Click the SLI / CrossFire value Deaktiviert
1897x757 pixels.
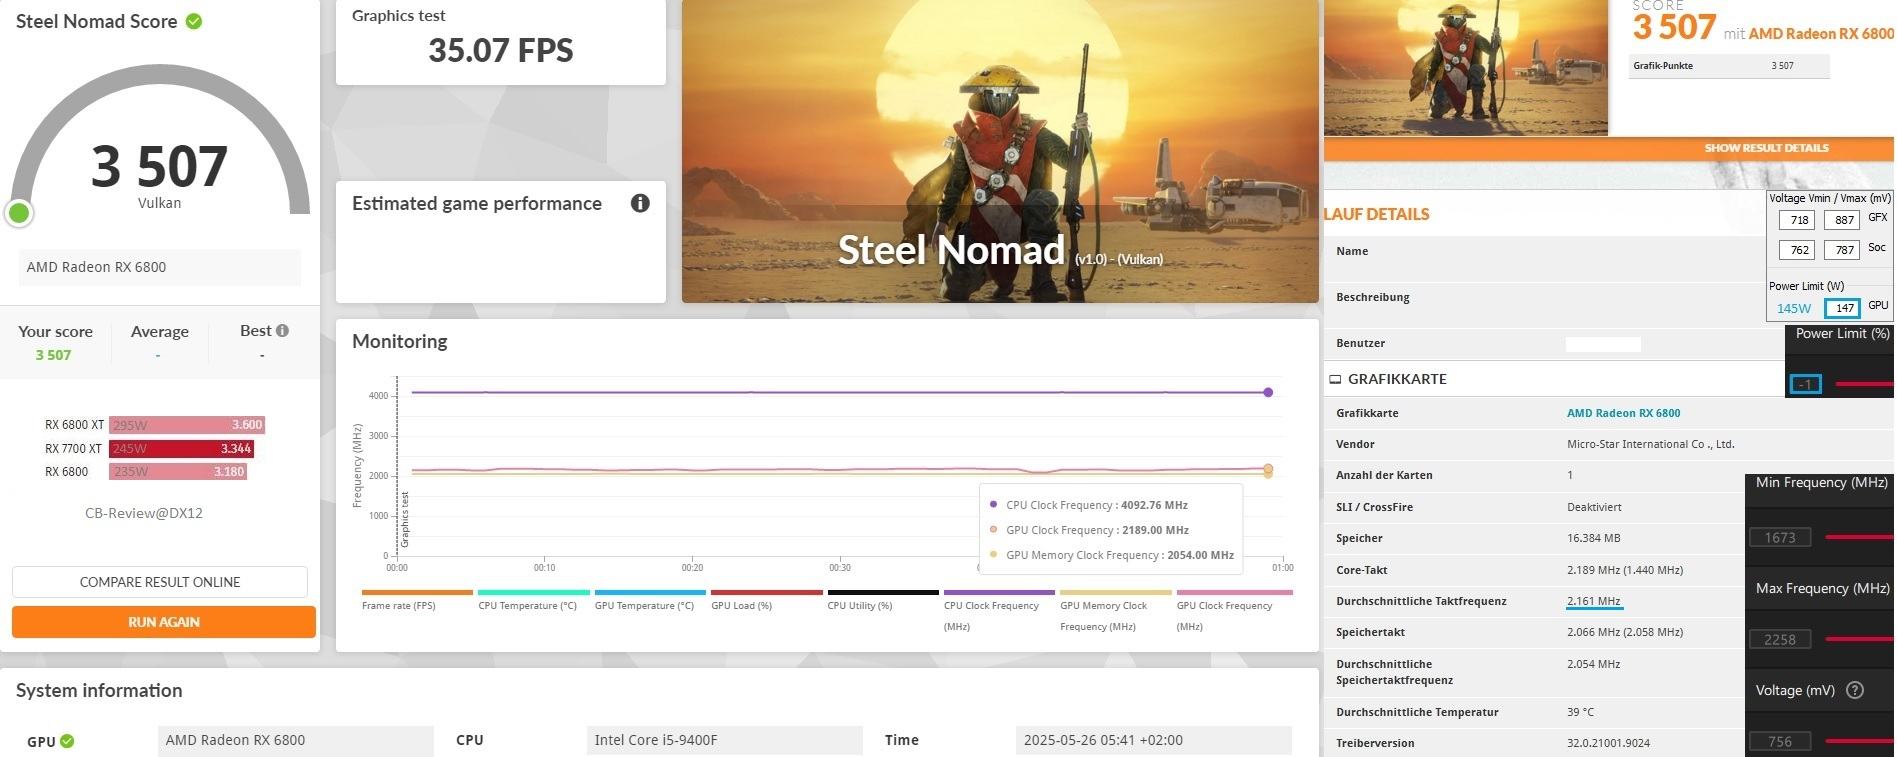click(x=1594, y=507)
